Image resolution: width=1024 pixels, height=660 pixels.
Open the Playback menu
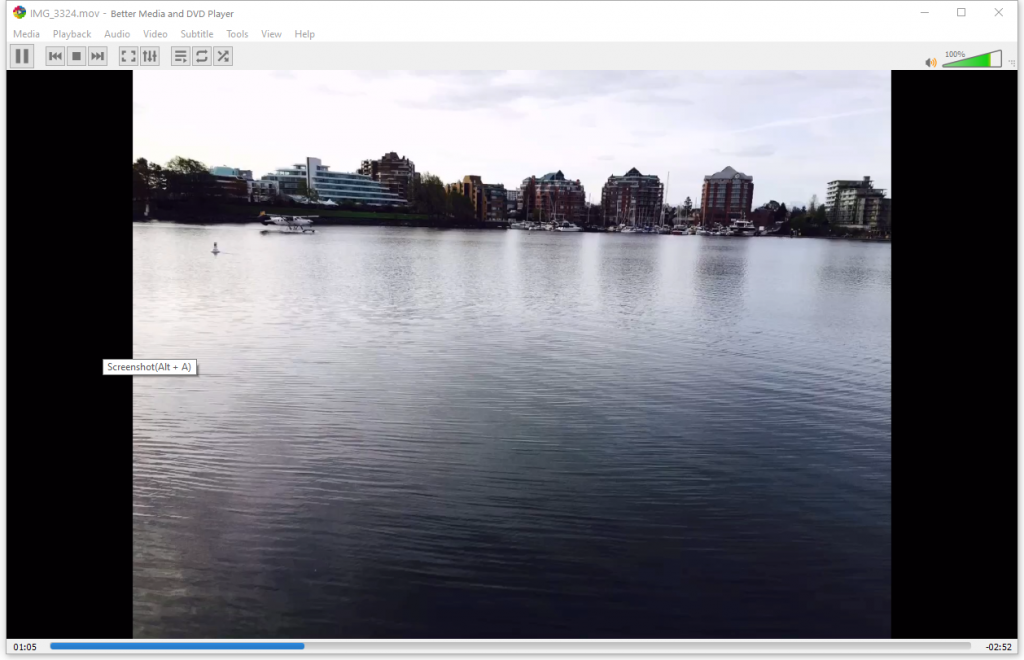(x=72, y=34)
